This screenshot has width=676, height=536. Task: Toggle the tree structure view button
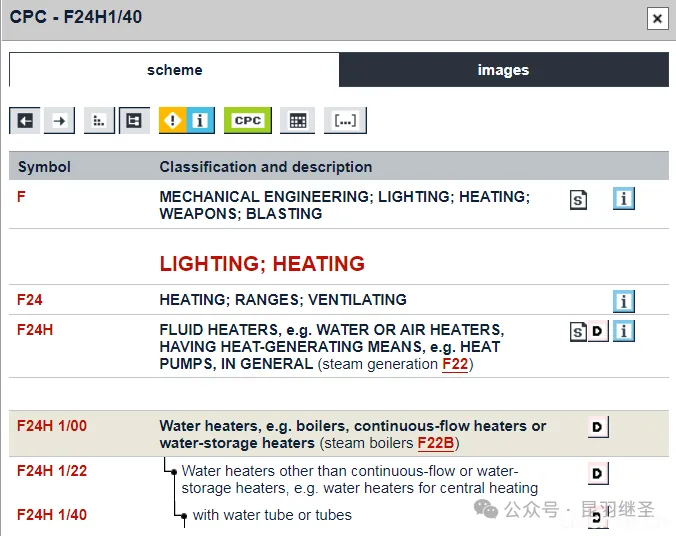133,121
